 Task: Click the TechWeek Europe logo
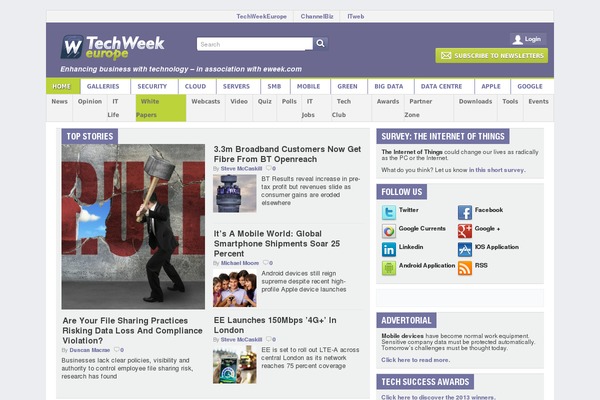112,47
